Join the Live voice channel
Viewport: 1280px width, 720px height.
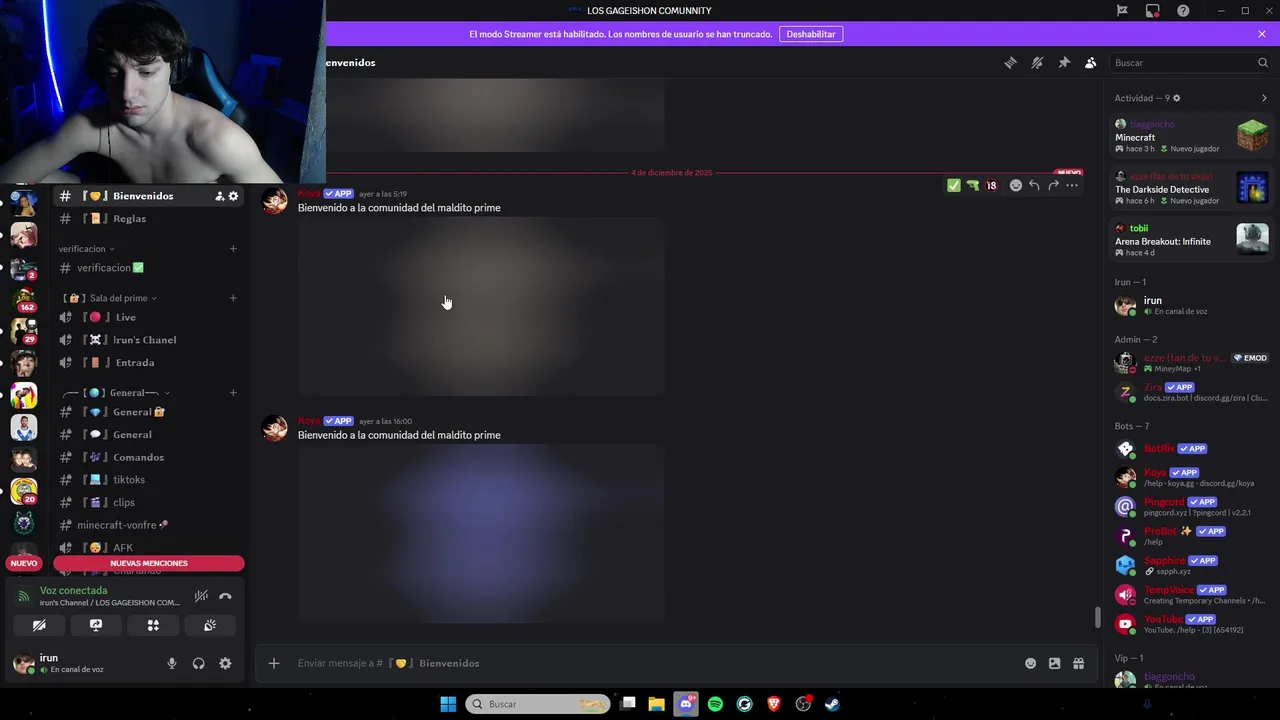click(x=148, y=317)
